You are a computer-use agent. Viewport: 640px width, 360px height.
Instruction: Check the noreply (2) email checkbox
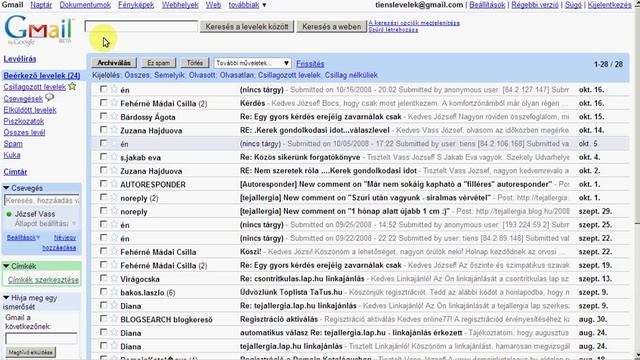104,197
